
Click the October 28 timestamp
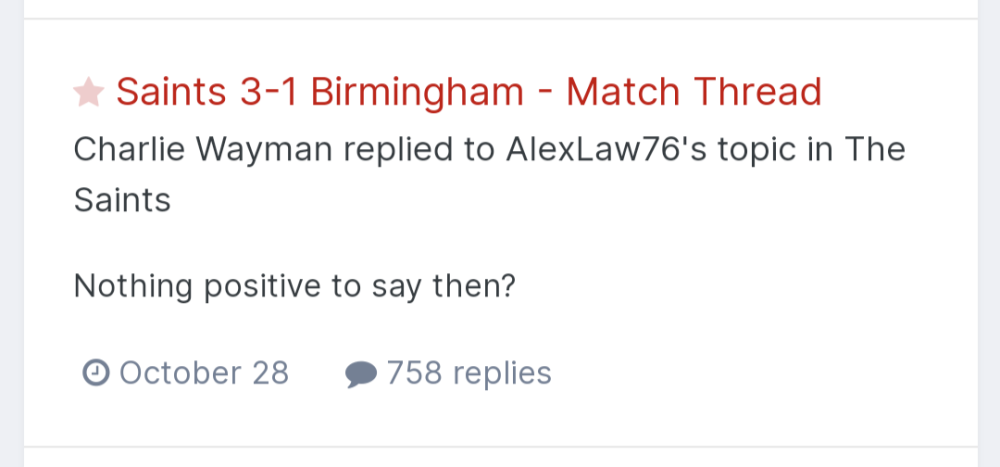pos(204,373)
